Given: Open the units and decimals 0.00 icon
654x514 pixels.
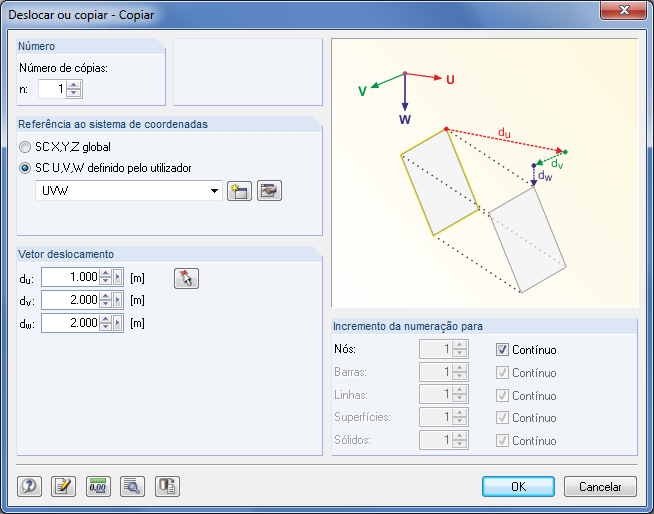Looking at the screenshot, I should click(98, 486).
